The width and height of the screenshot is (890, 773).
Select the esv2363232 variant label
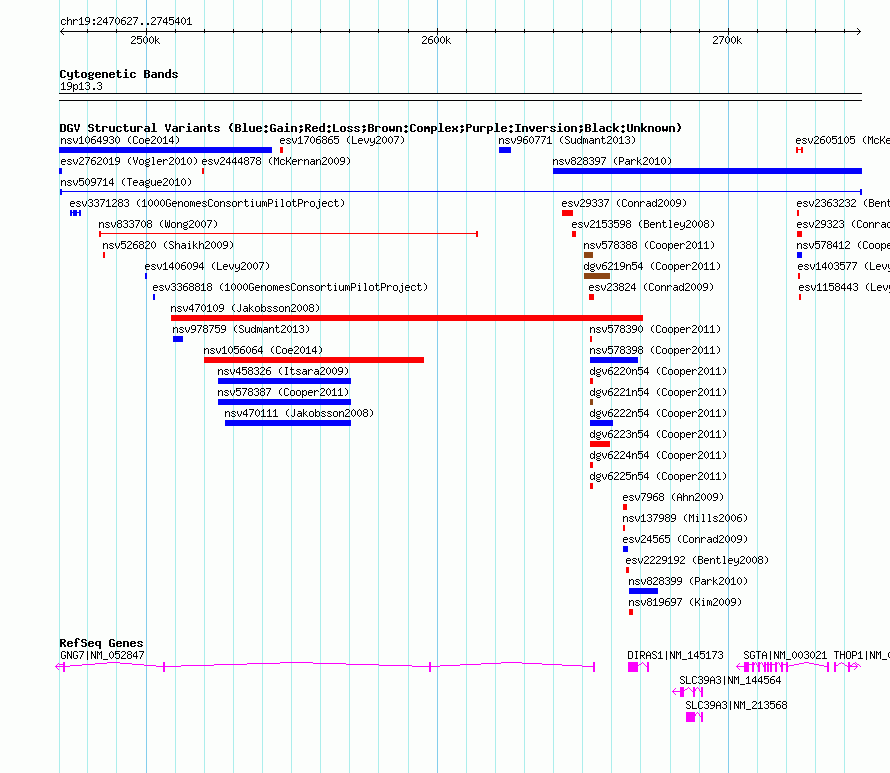843,203
